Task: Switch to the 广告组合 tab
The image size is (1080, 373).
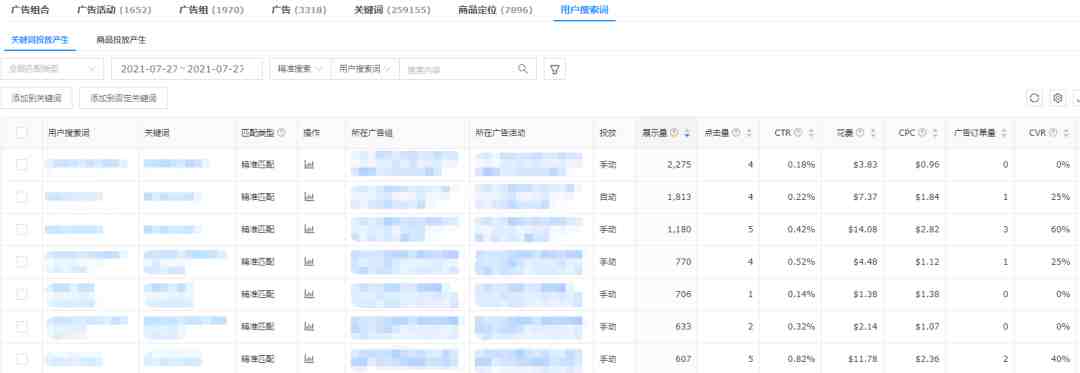Action: coord(29,10)
